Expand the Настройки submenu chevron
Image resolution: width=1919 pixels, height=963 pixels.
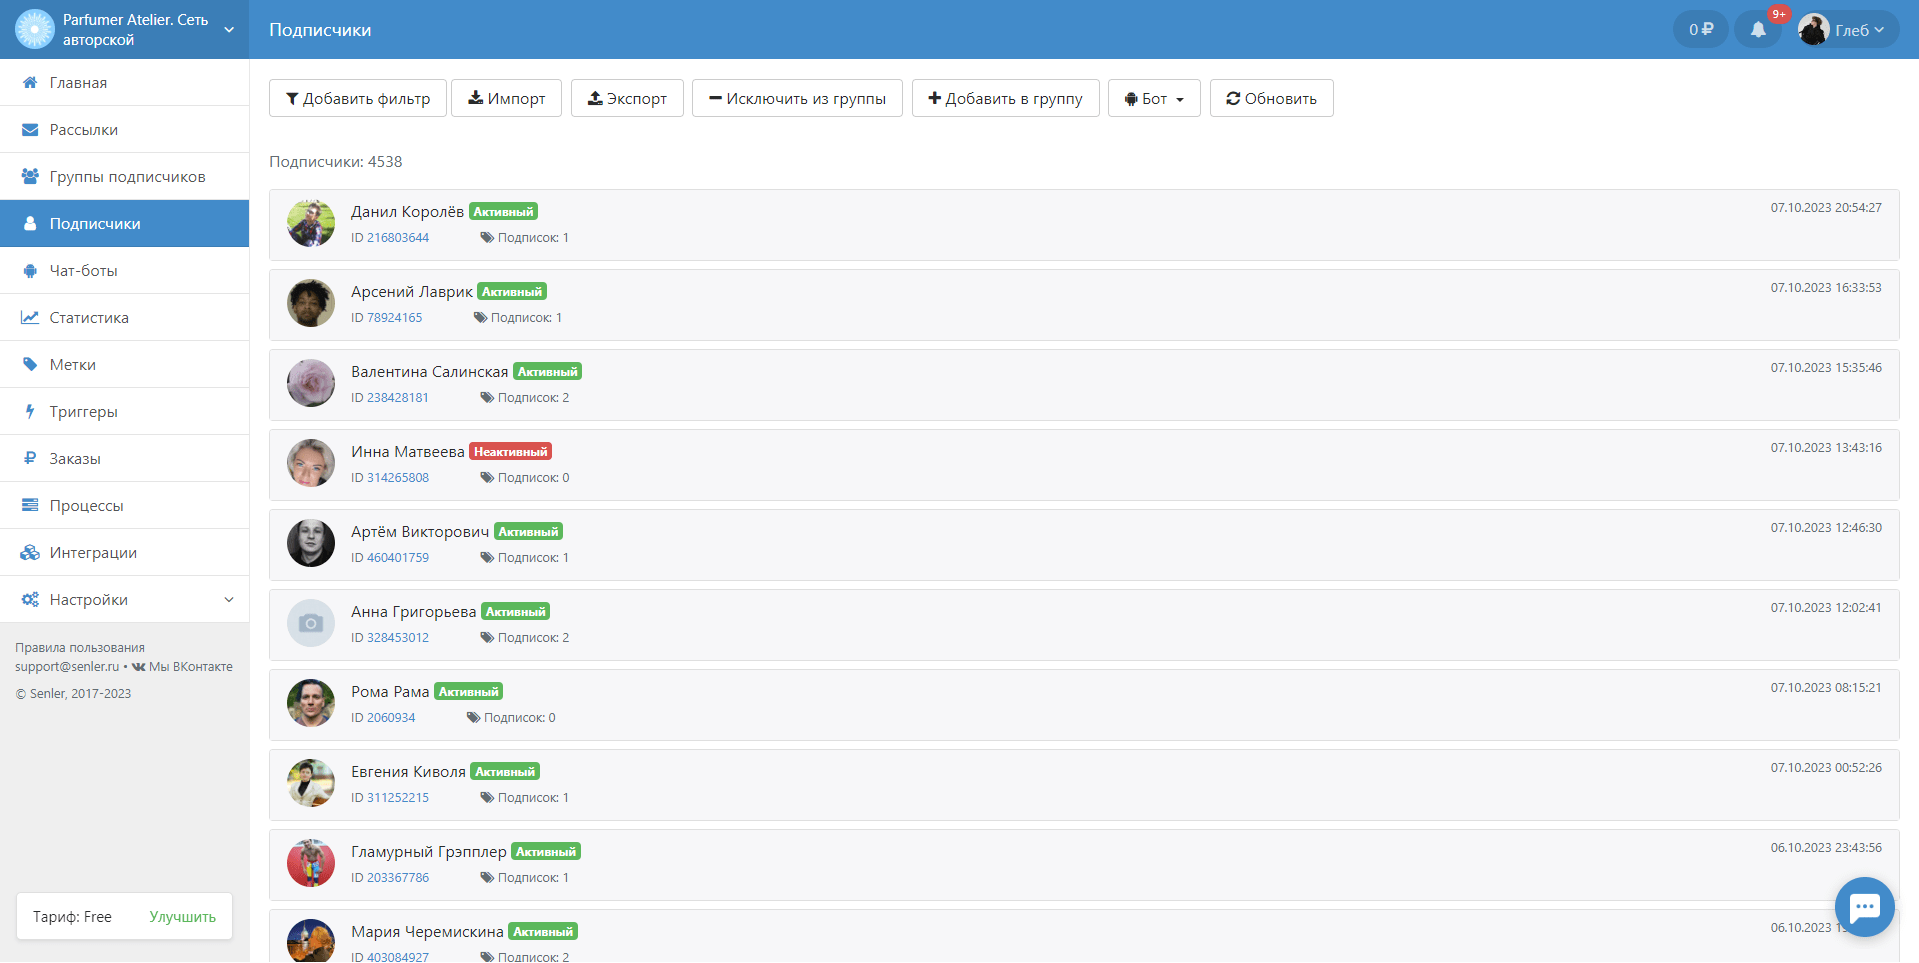coord(229,600)
